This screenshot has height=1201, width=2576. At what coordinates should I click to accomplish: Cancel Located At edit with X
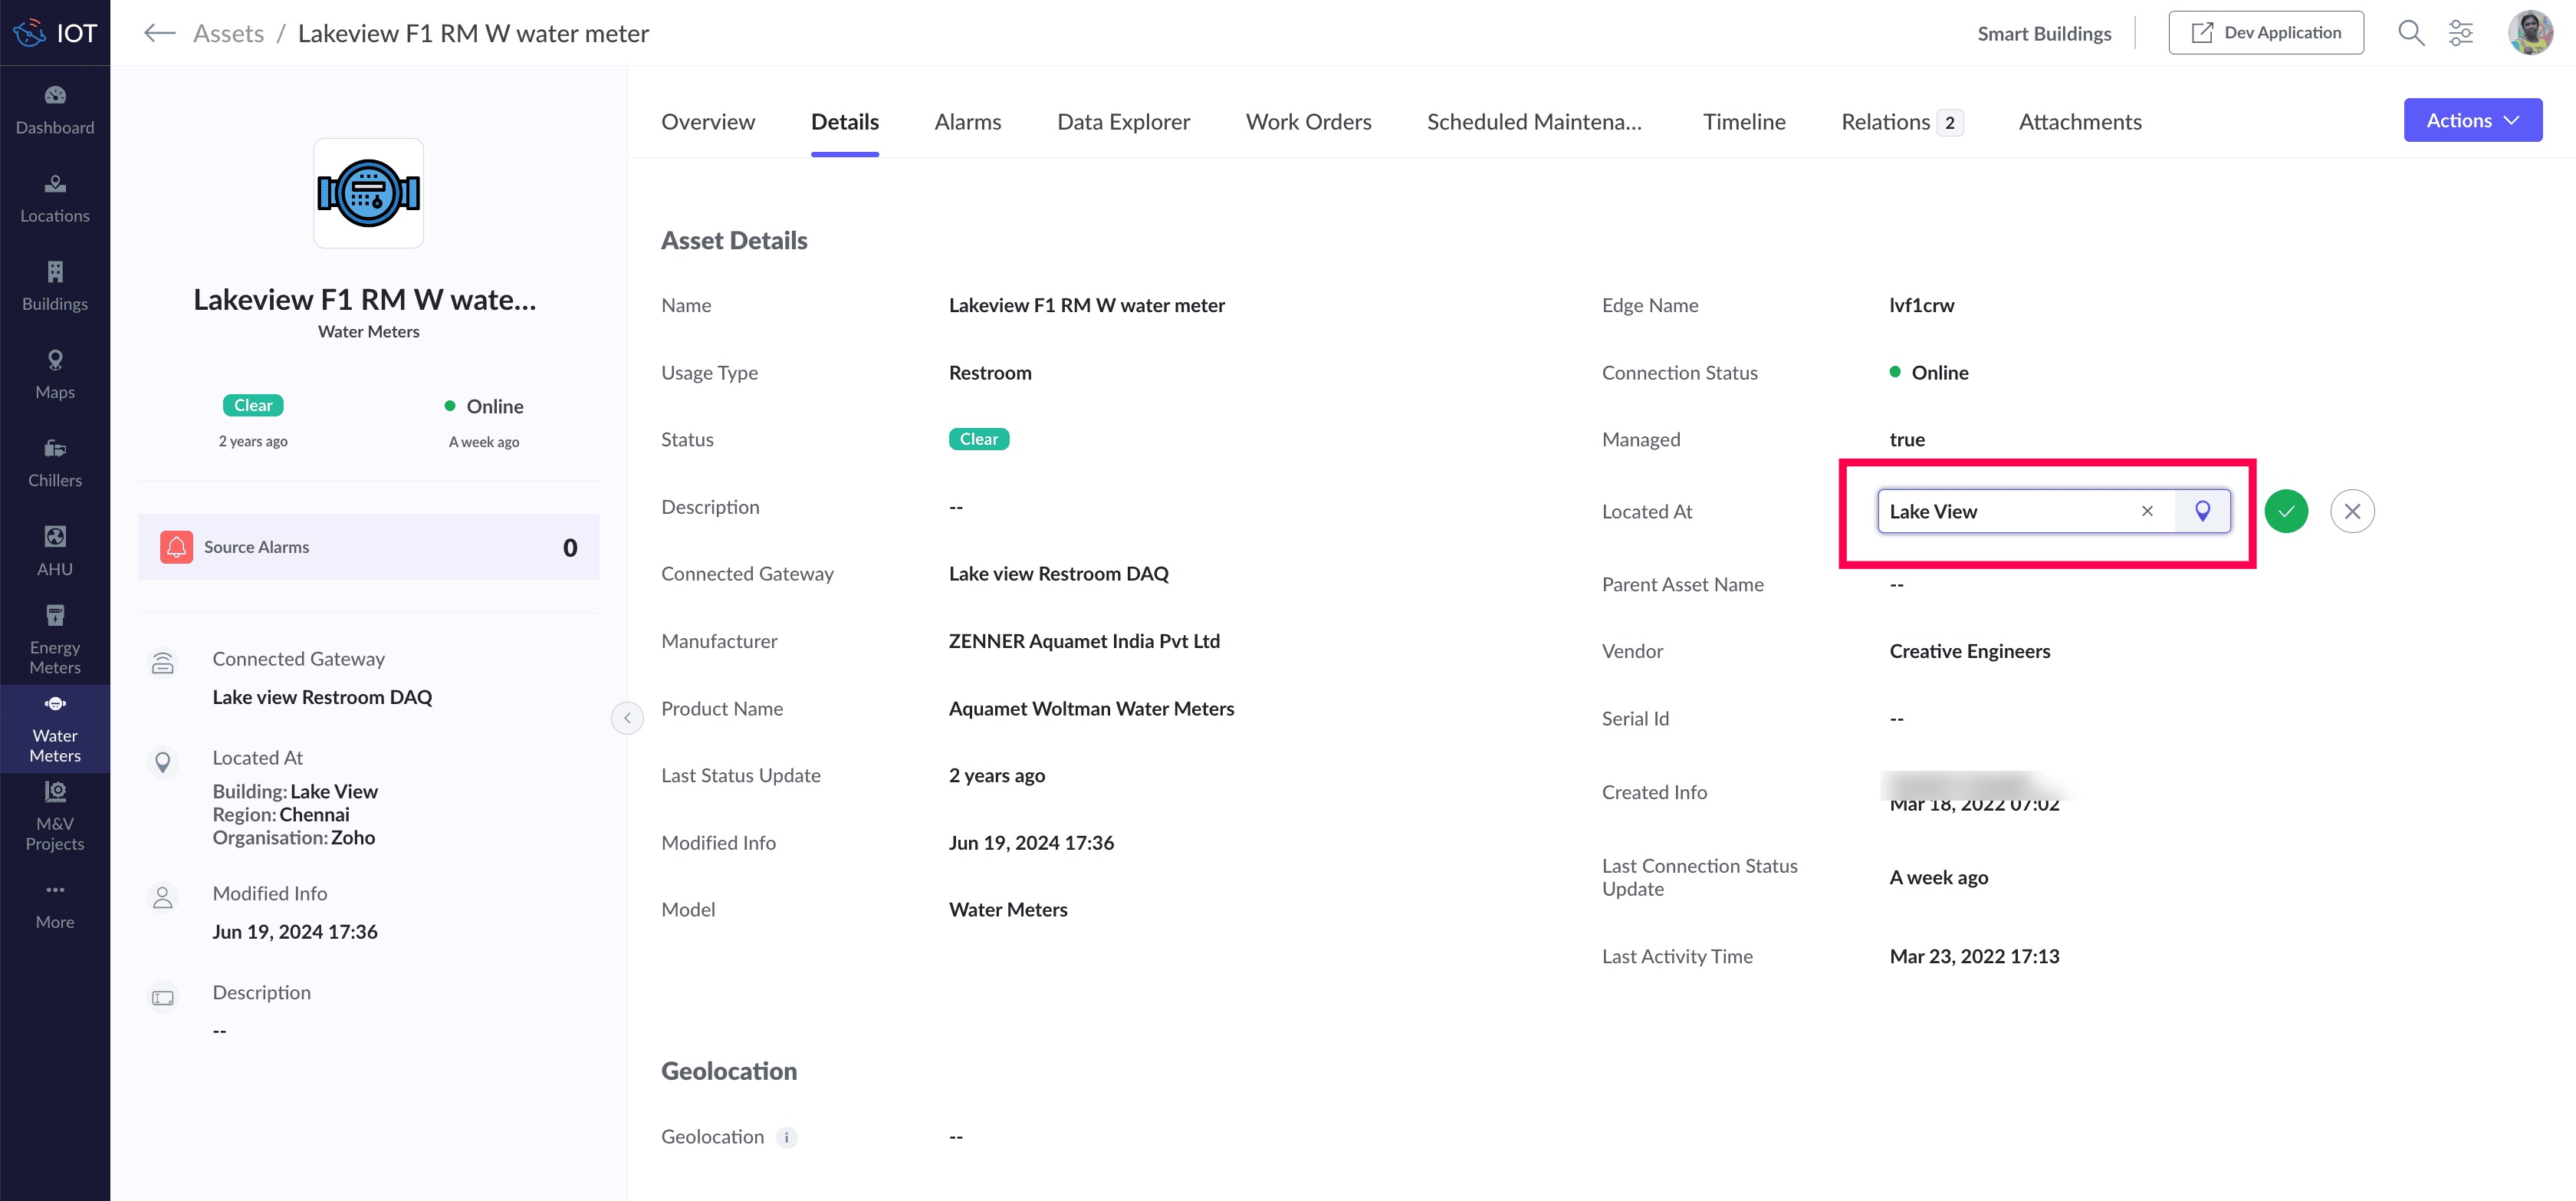pyautogui.click(x=2352, y=511)
